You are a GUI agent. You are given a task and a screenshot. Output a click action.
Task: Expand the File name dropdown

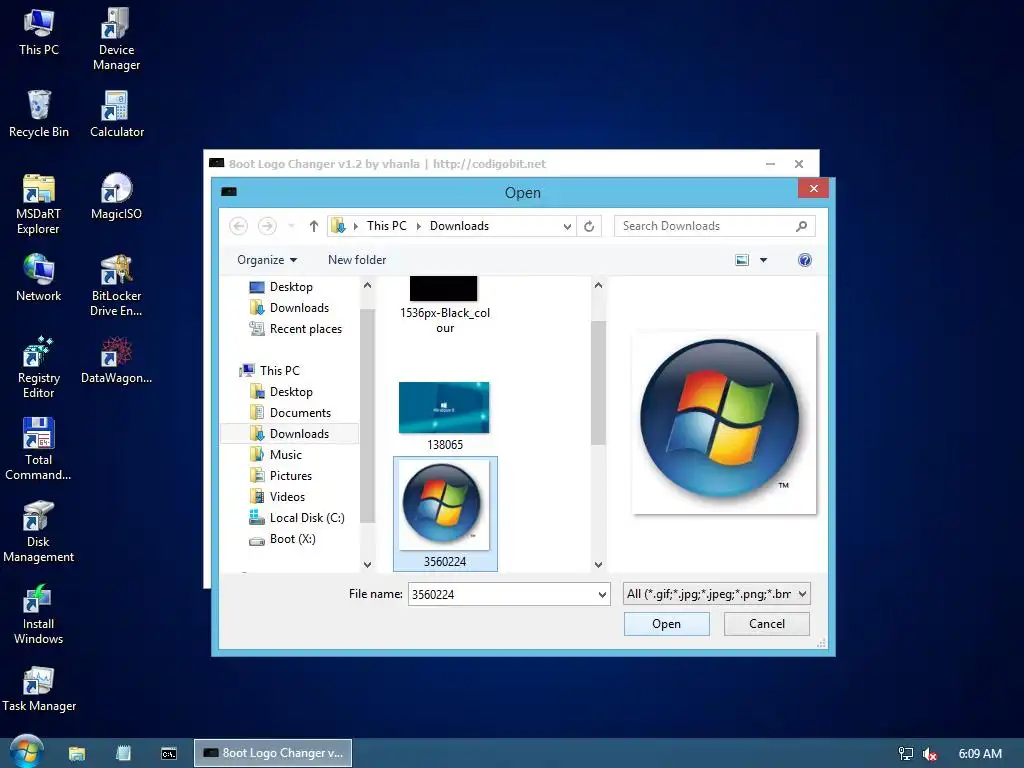coord(601,594)
